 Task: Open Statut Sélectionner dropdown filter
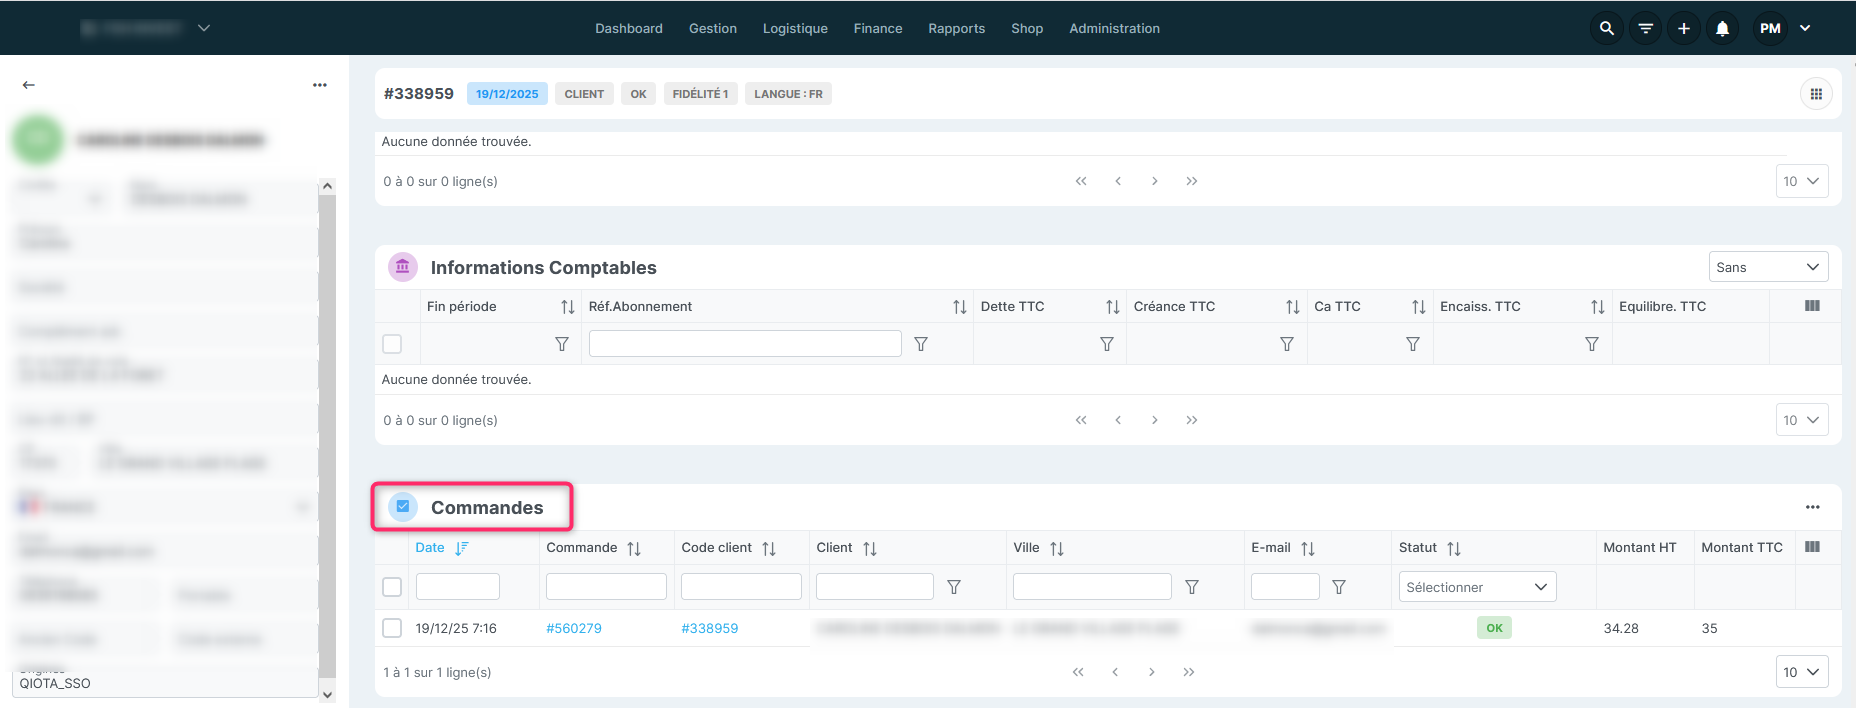pos(1477,587)
